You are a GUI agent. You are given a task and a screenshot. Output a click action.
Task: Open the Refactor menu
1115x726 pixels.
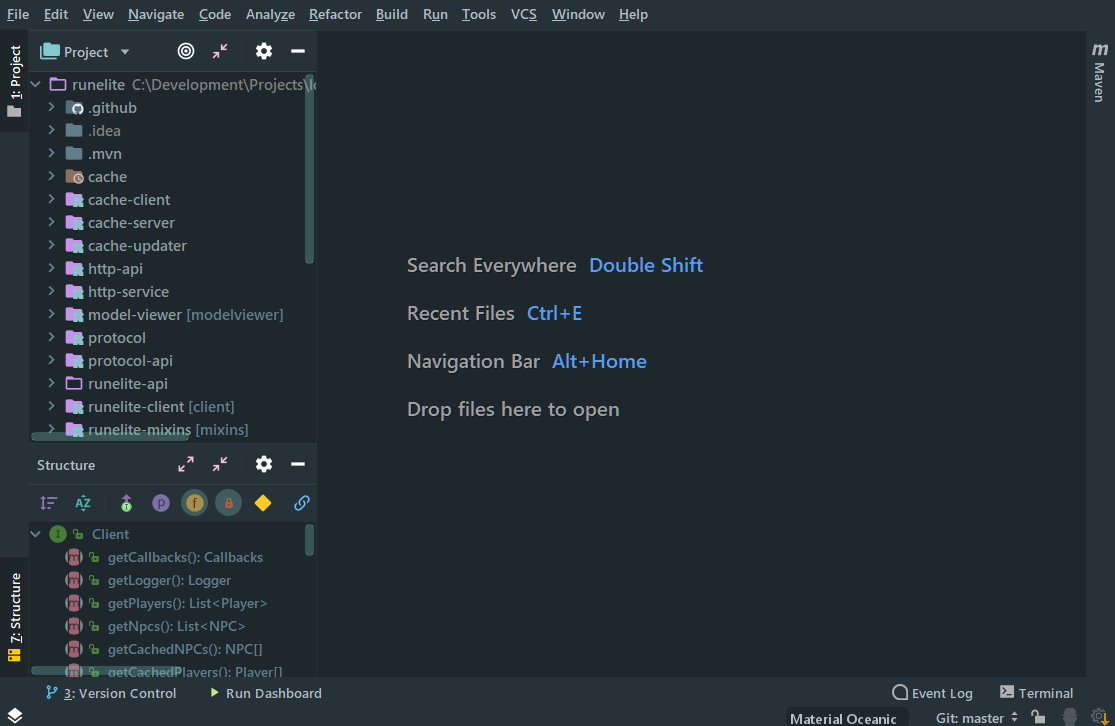click(335, 14)
